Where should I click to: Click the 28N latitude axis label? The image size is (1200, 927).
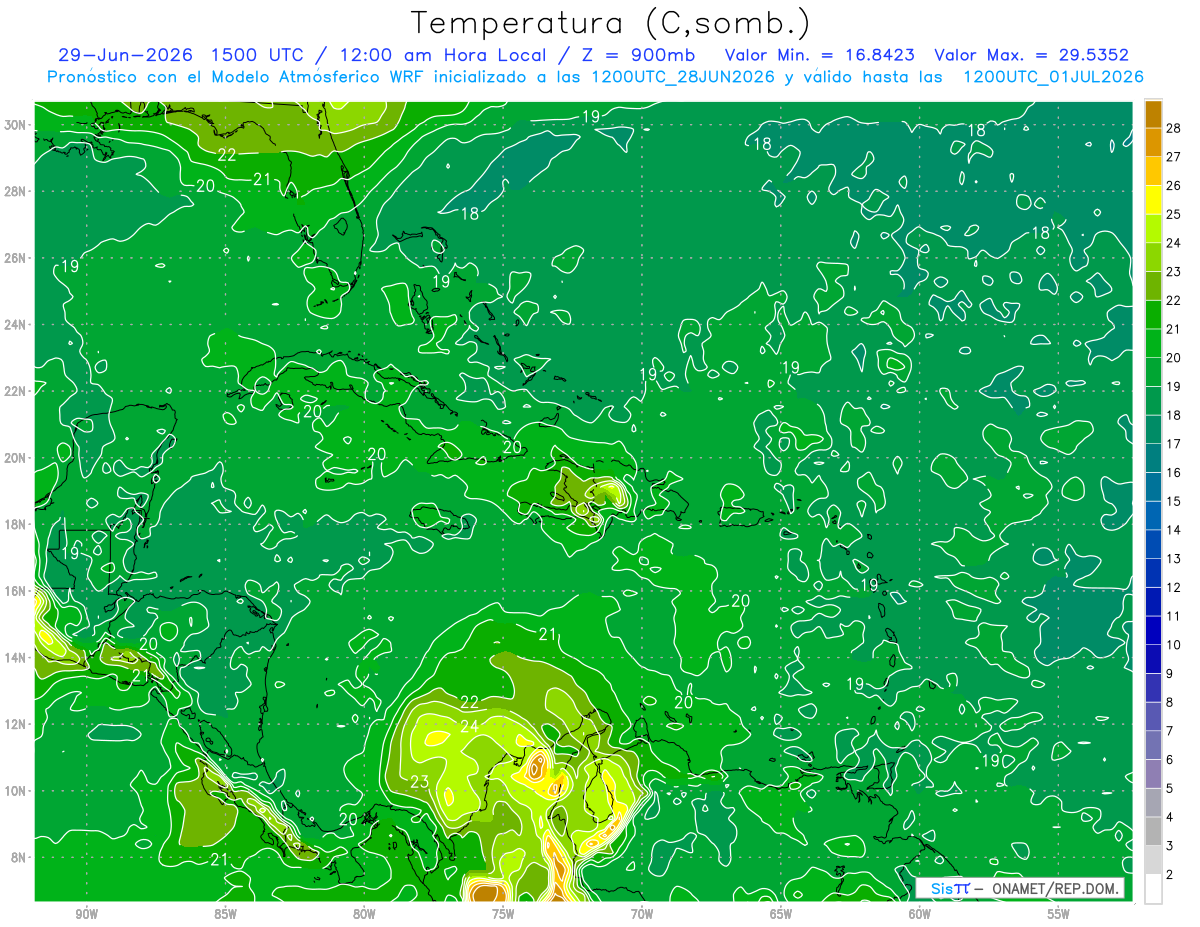pos(17,191)
